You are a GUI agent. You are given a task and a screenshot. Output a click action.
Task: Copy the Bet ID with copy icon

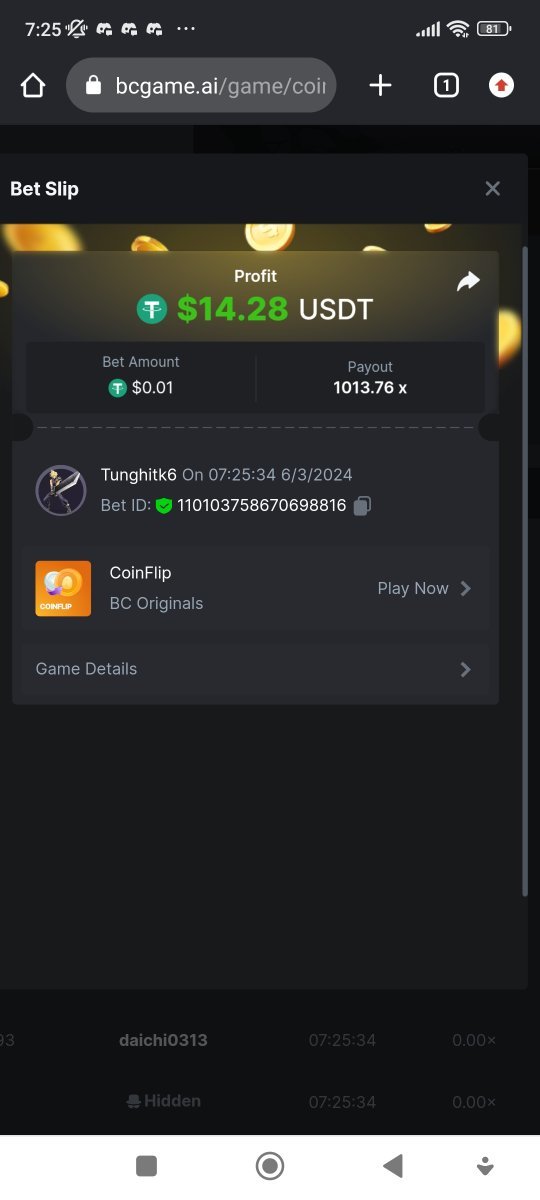coord(362,506)
